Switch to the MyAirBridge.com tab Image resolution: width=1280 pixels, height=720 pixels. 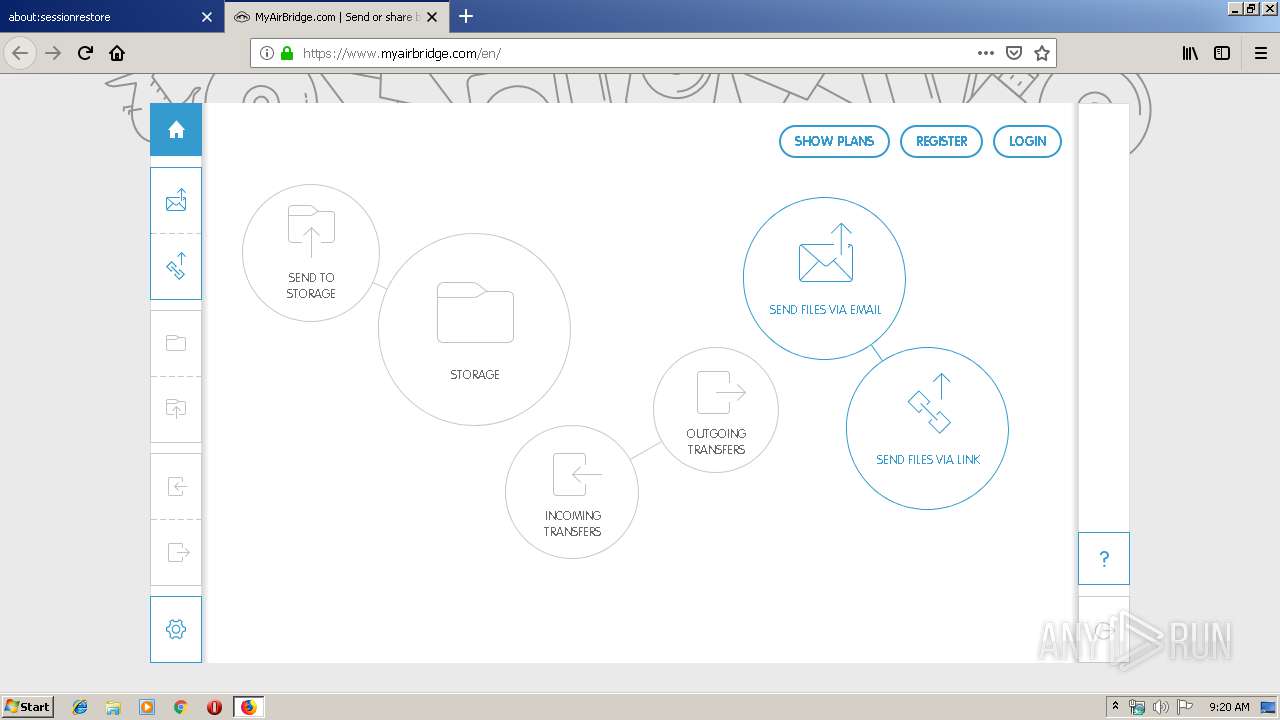coord(336,17)
